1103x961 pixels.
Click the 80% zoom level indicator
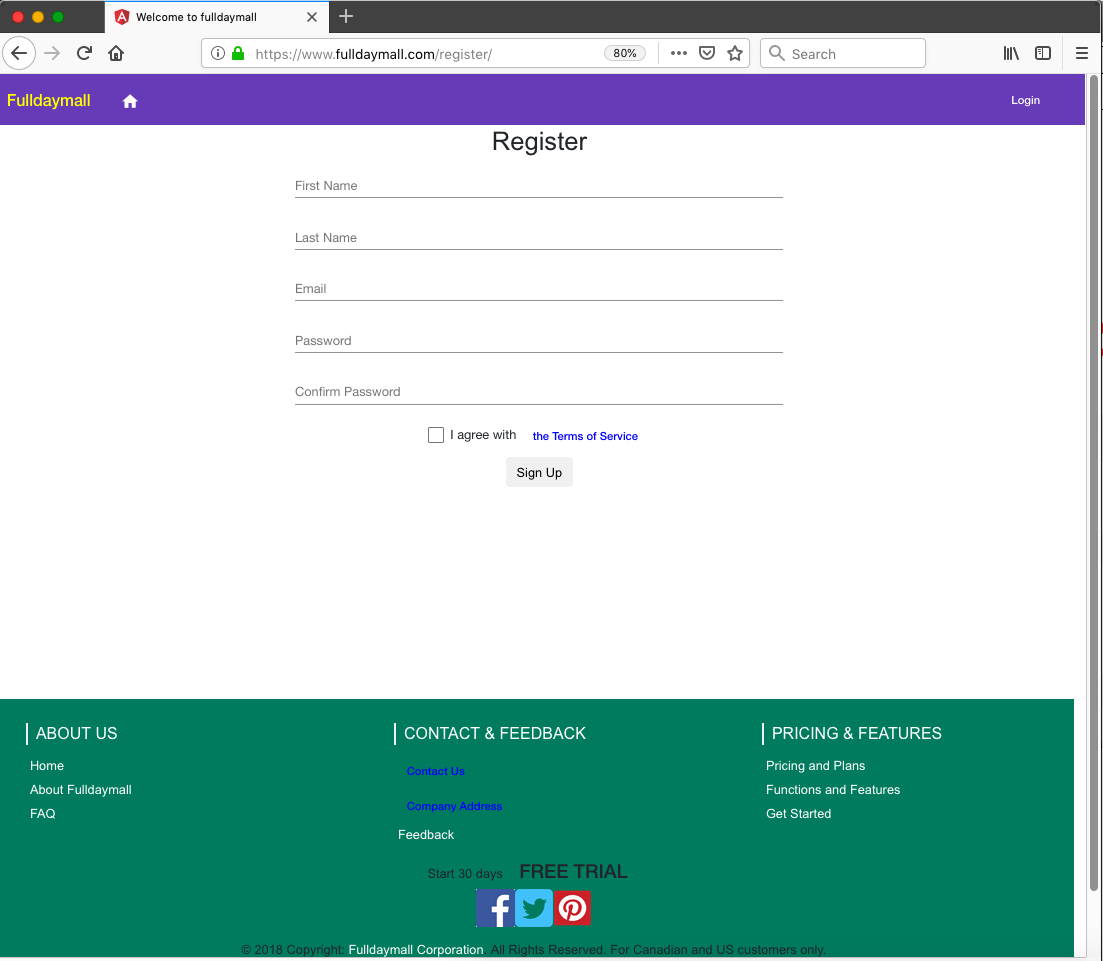[x=625, y=54]
